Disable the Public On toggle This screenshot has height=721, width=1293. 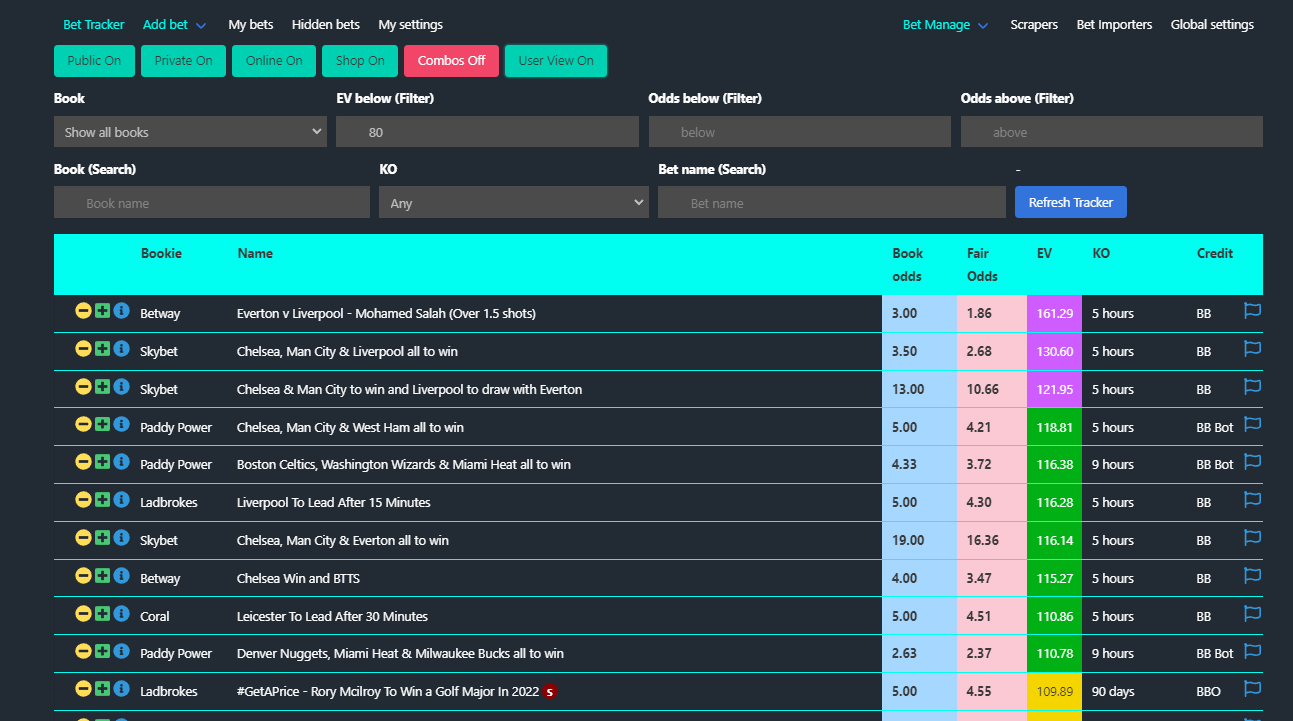[94, 60]
